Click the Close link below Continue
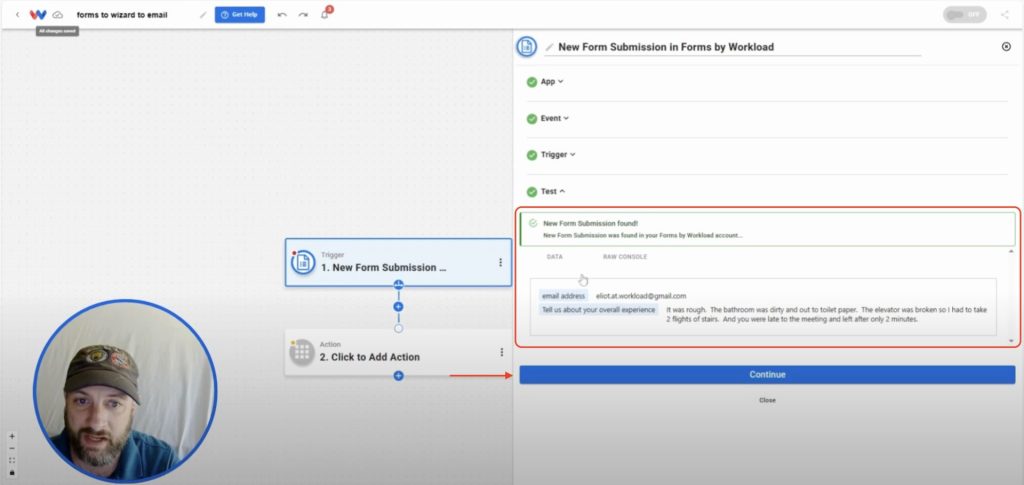 tap(767, 400)
